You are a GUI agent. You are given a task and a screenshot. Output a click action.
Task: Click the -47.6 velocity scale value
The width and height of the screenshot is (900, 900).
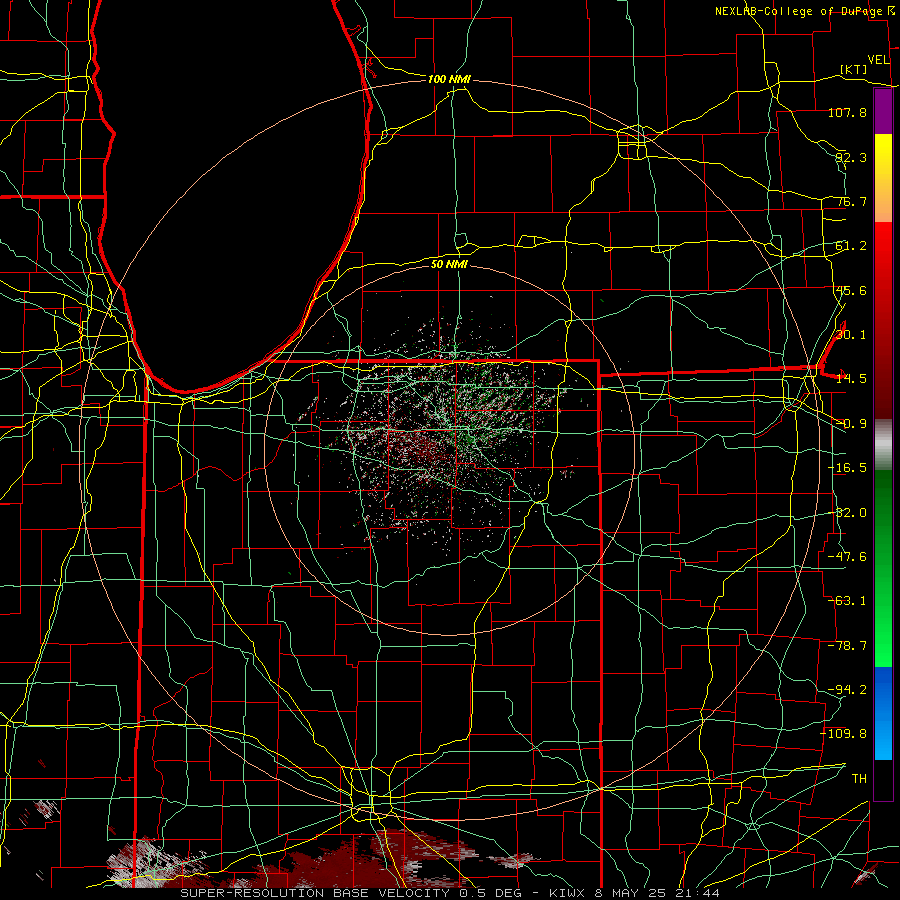(x=847, y=557)
